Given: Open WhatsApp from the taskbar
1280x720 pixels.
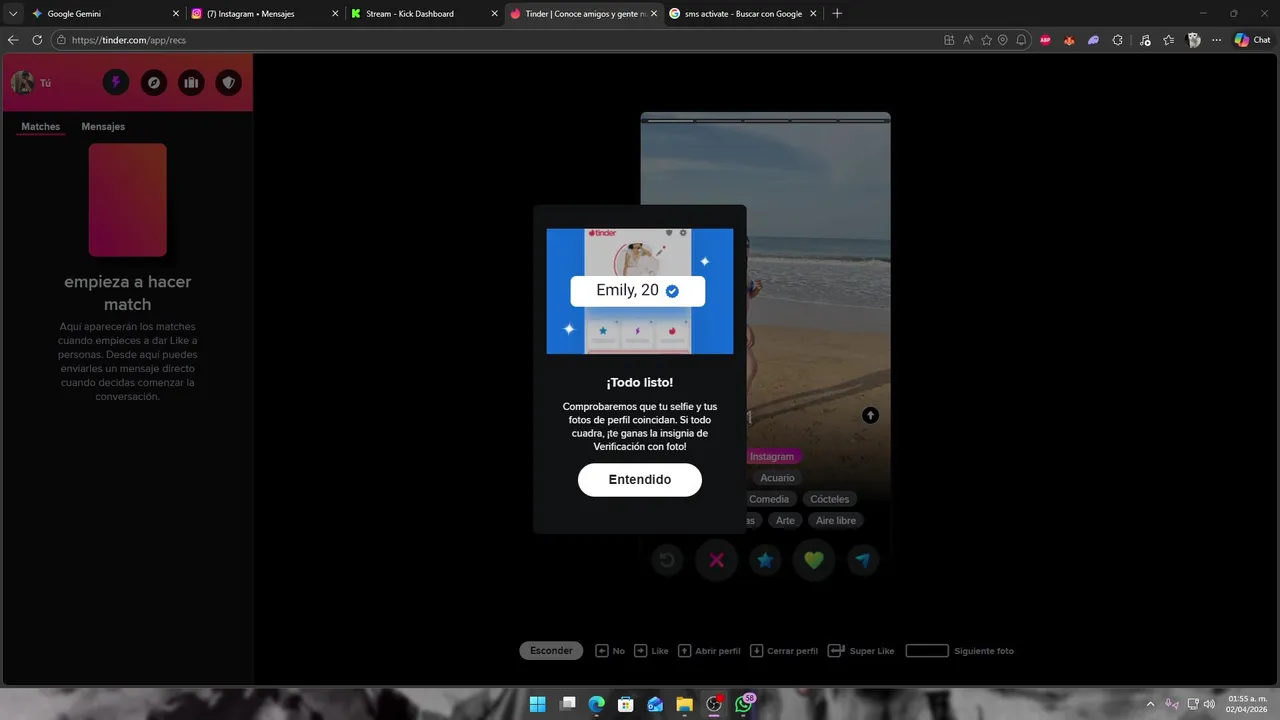Looking at the screenshot, I should click(x=743, y=704).
